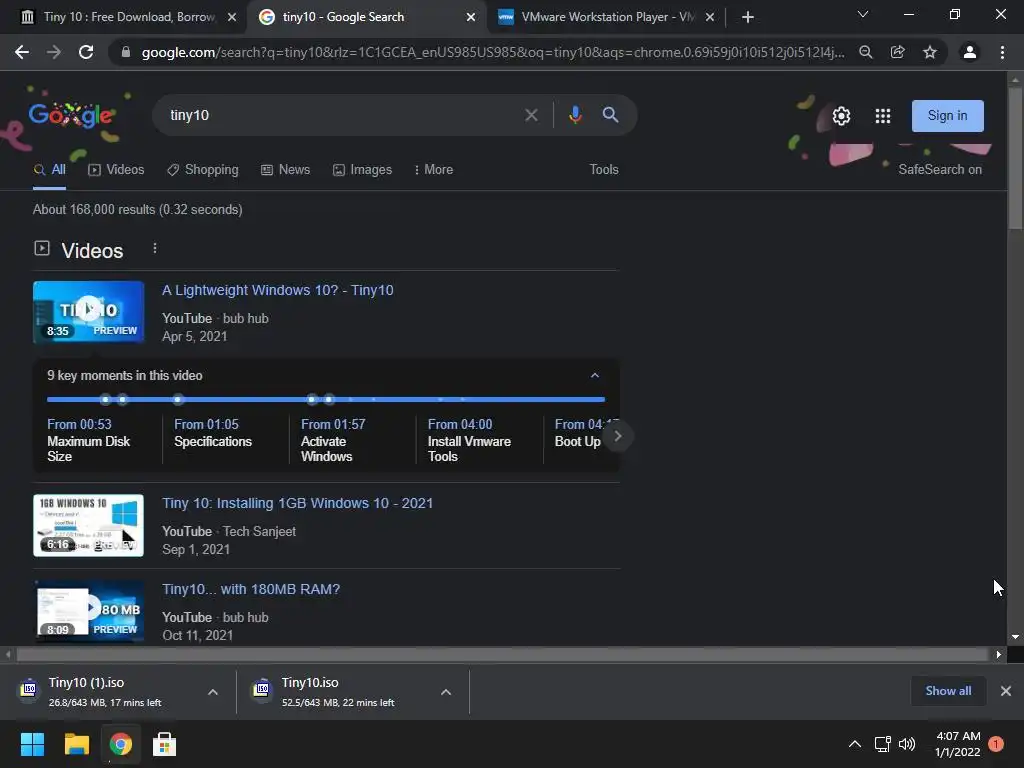Open SafeSearch on settings
1024x768 pixels.
point(940,170)
